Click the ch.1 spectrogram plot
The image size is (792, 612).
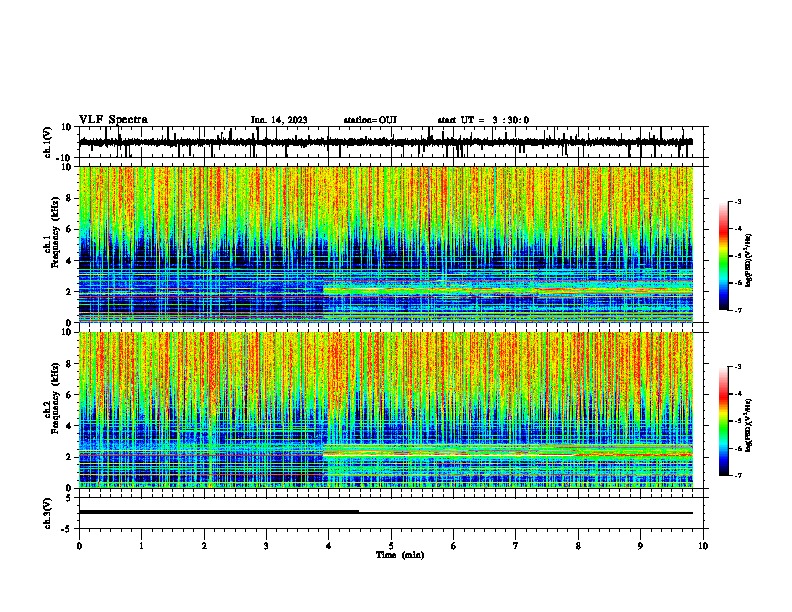385,244
